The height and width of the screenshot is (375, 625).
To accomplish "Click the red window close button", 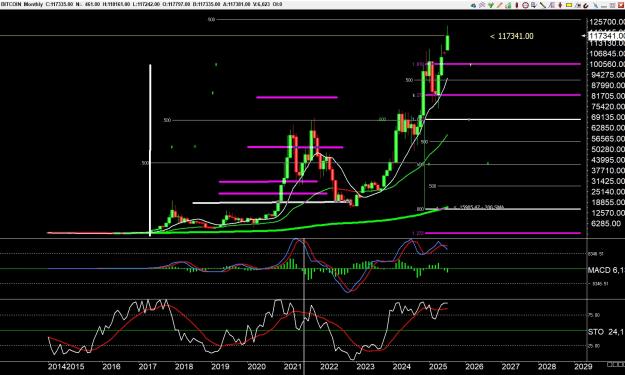I will click(x=621, y=5).
